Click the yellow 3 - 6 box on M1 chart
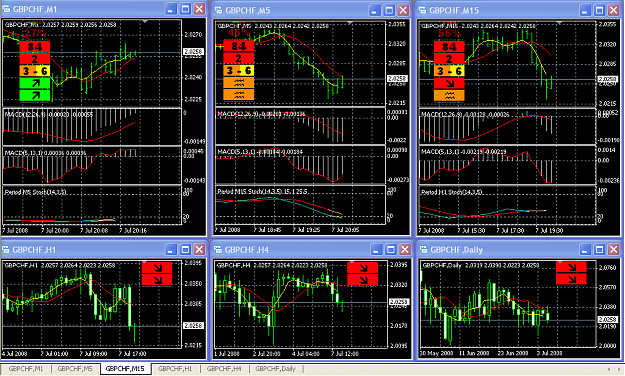 [x=35, y=71]
